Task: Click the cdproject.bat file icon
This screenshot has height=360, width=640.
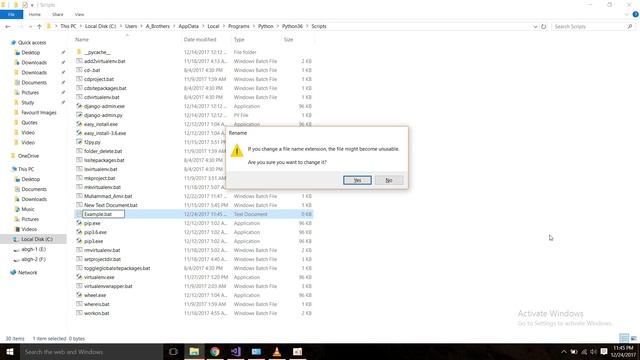Action: (79, 79)
